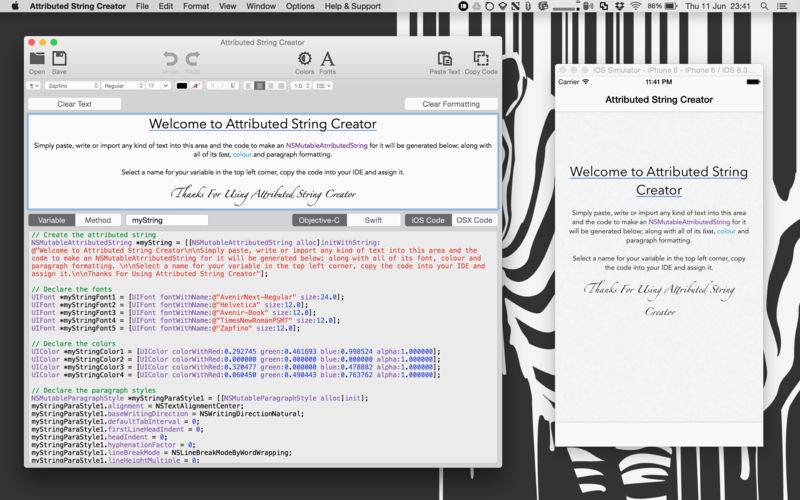This screenshot has width=800, height=500.
Task: Click the generated code output area
Action: 263,347
